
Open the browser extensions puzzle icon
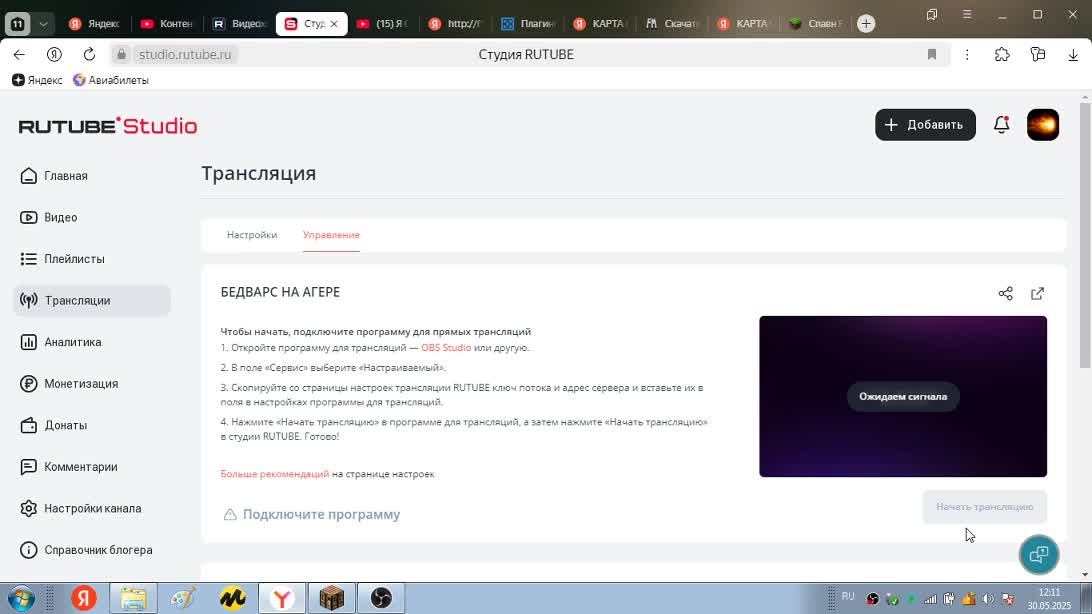click(x=1002, y=54)
